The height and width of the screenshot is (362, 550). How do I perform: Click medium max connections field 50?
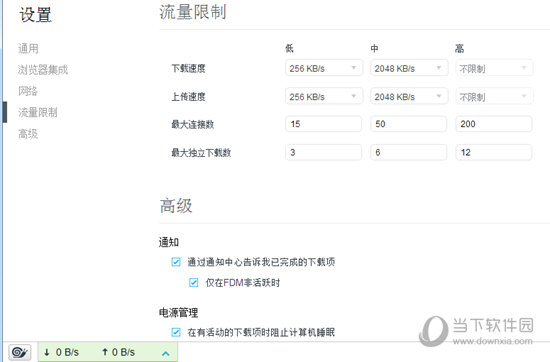click(x=409, y=124)
